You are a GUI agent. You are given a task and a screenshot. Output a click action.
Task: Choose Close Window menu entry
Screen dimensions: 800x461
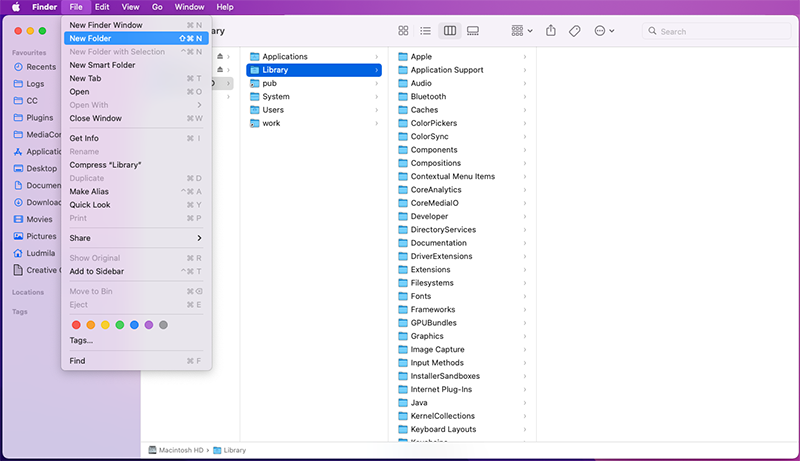tap(136, 118)
